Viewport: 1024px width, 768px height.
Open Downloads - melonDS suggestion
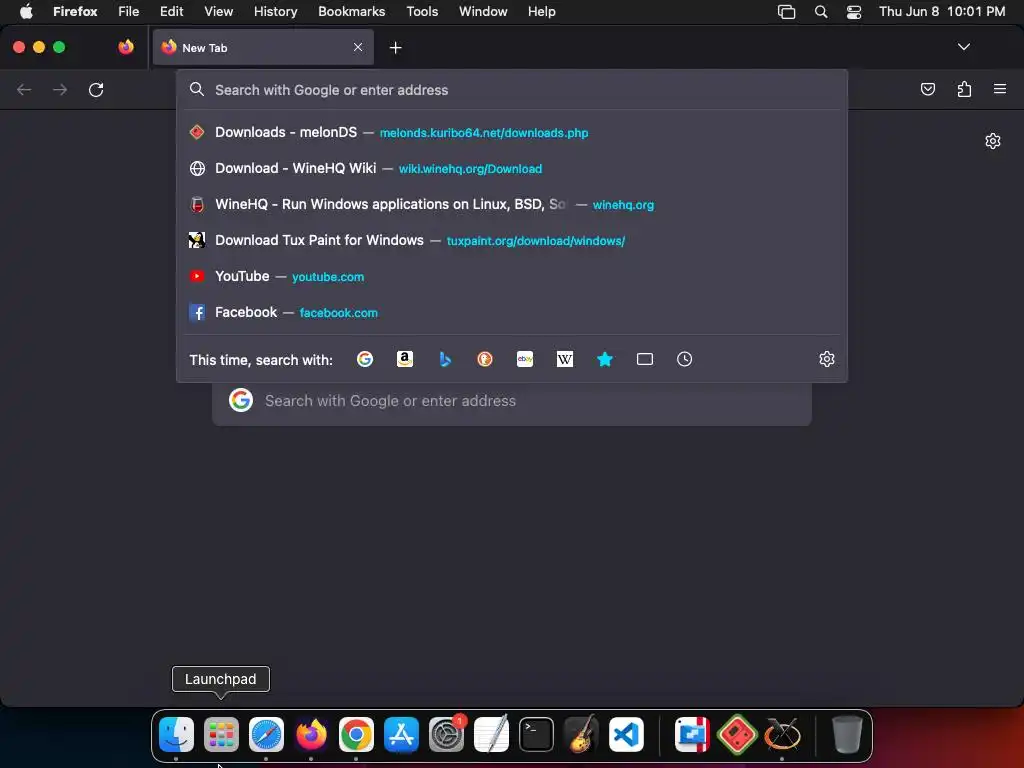point(512,133)
